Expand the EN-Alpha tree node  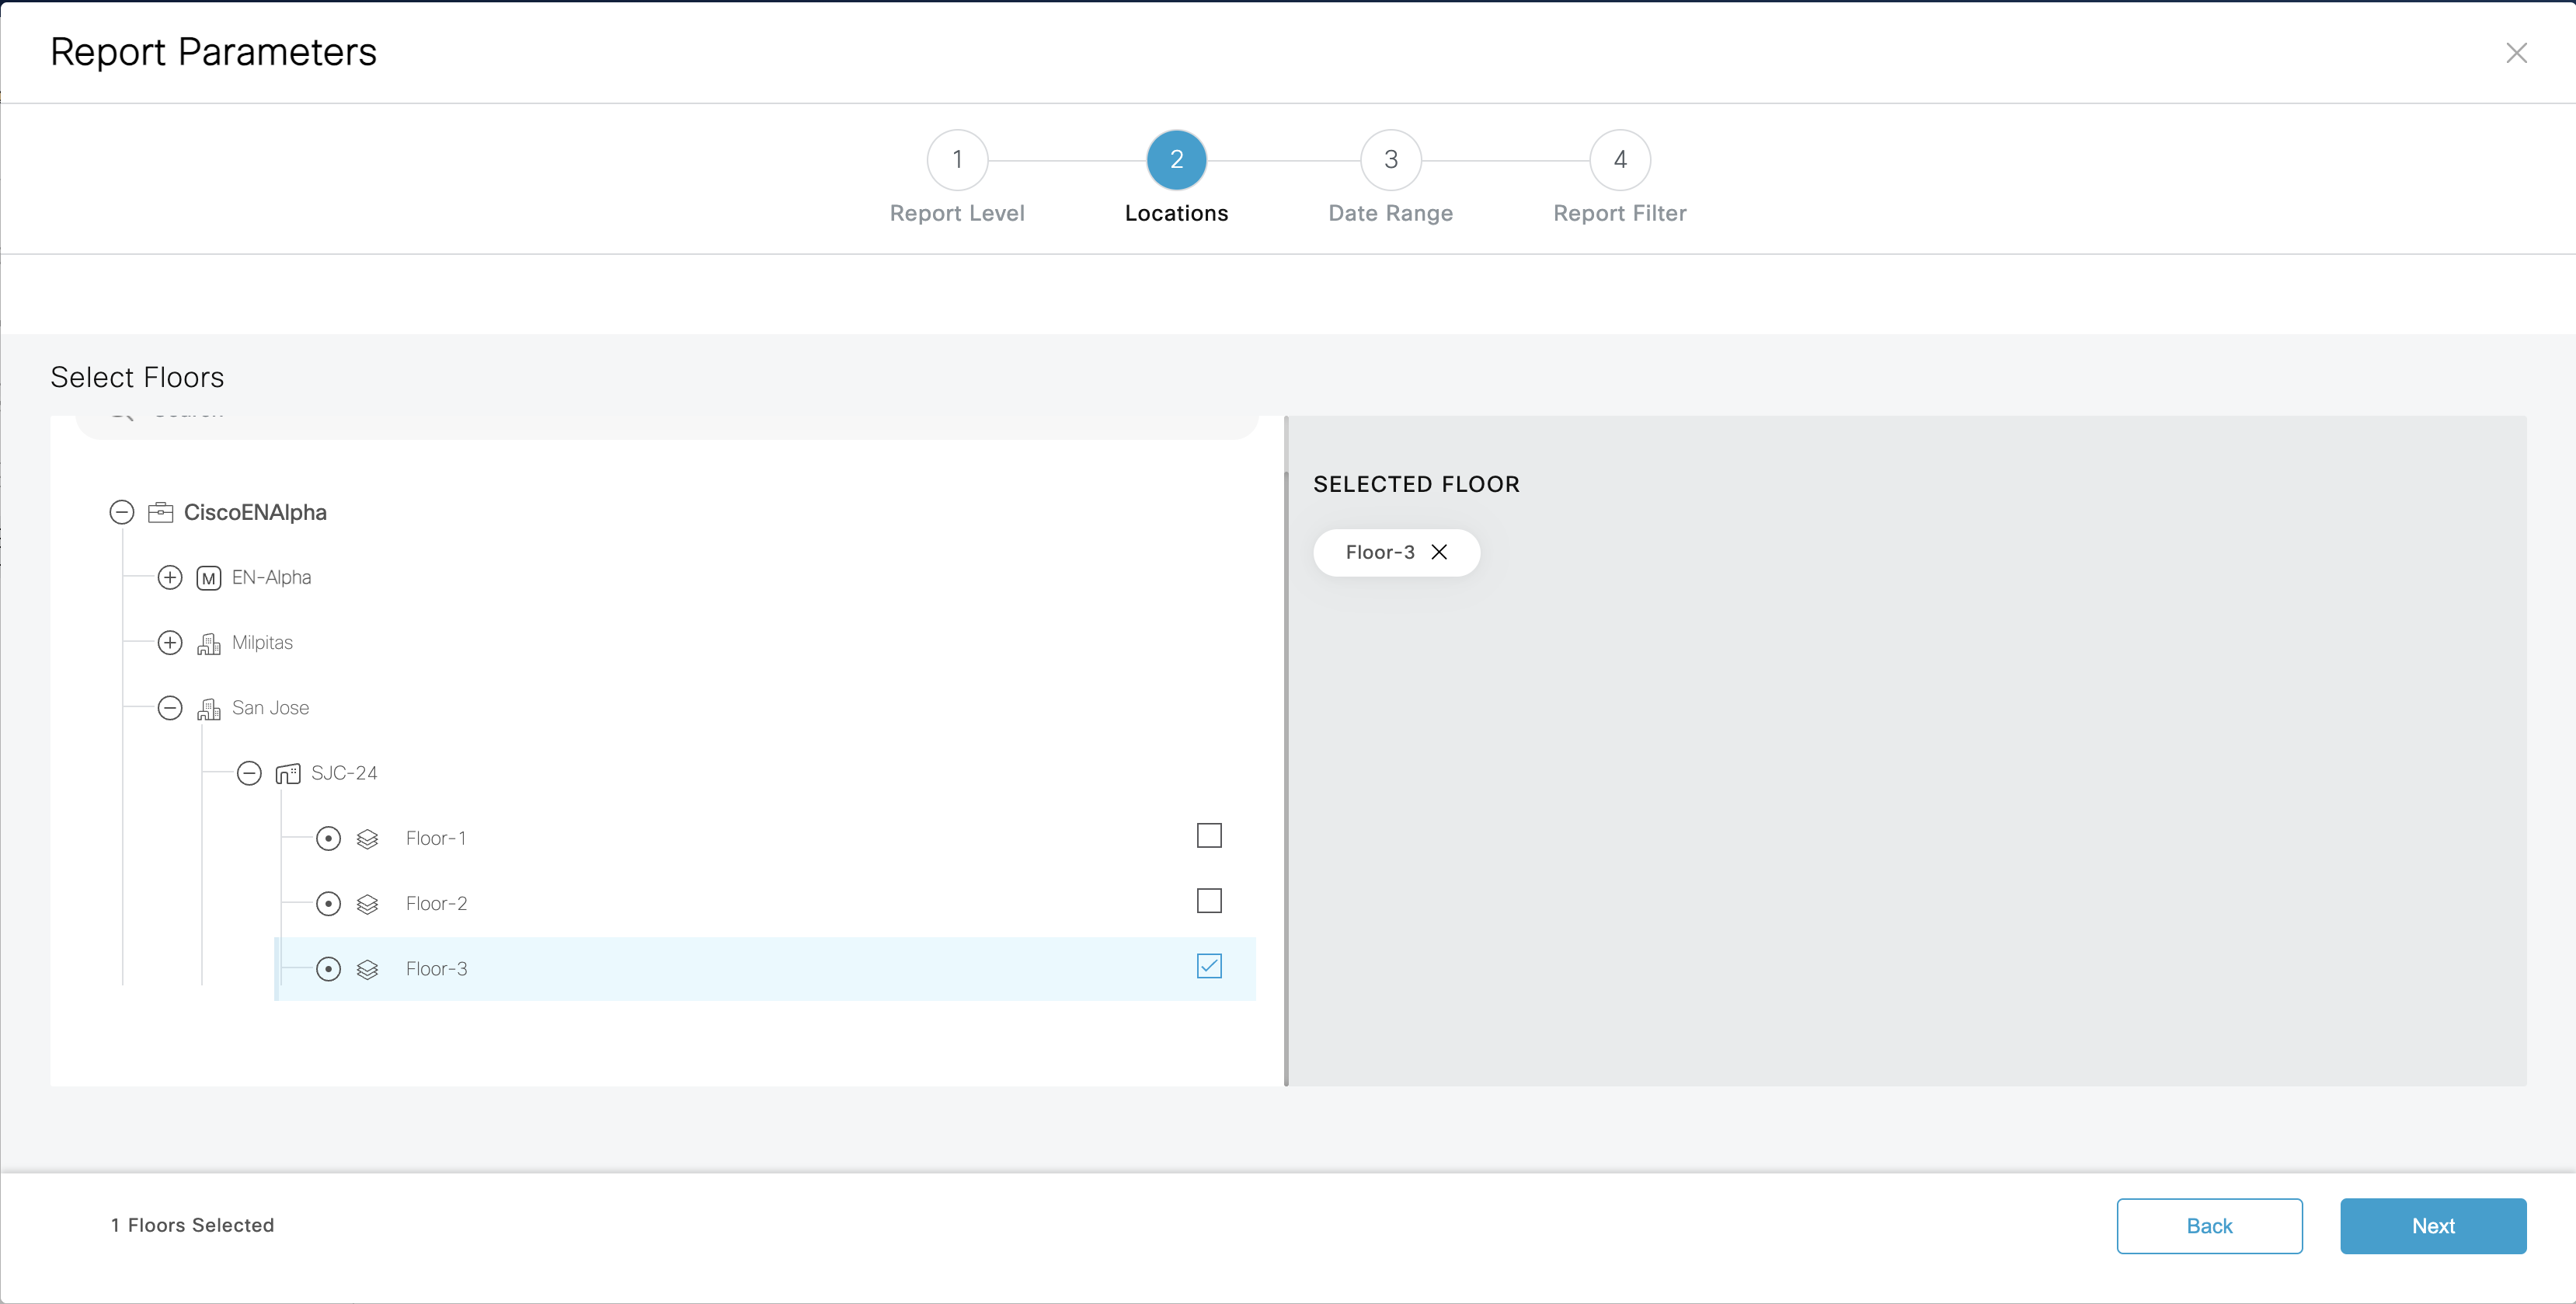pyautogui.click(x=170, y=578)
